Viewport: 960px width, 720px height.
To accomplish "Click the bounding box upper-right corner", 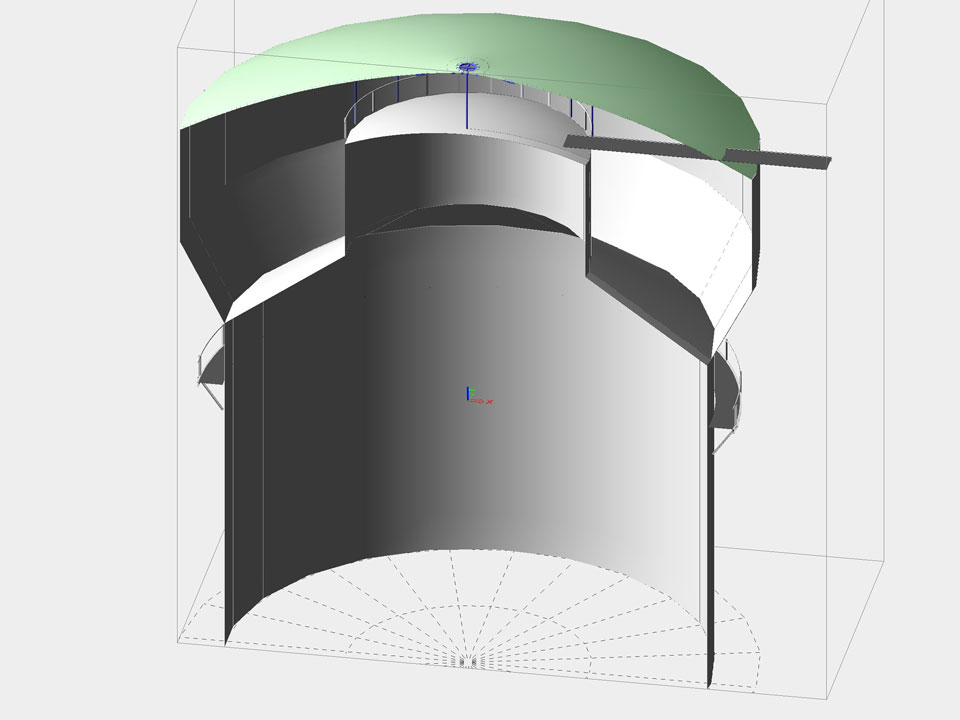I will click(862, 20).
